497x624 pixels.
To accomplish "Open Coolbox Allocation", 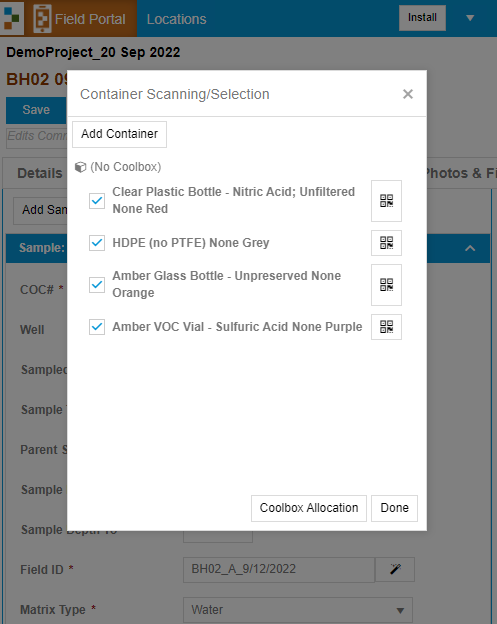I will pos(309,508).
